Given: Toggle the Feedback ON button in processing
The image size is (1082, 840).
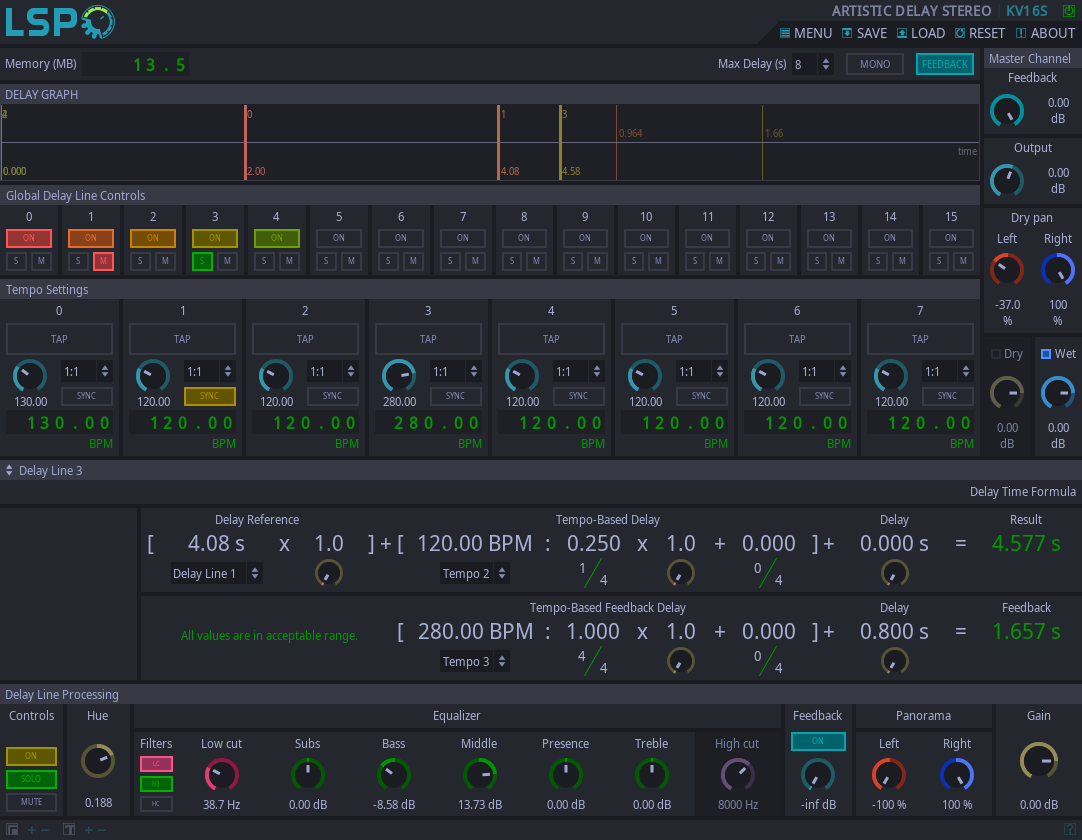Looking at the screenshot, I should coord(818,741).
